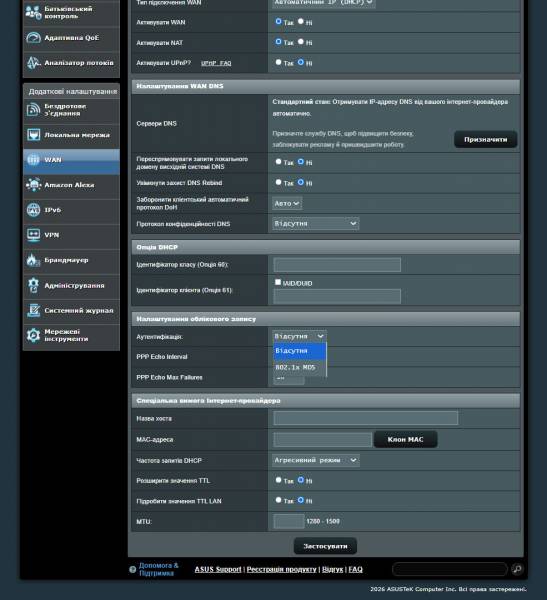Click the Допомога & Підтримка link
547x600 pixels.
point(158,569)
